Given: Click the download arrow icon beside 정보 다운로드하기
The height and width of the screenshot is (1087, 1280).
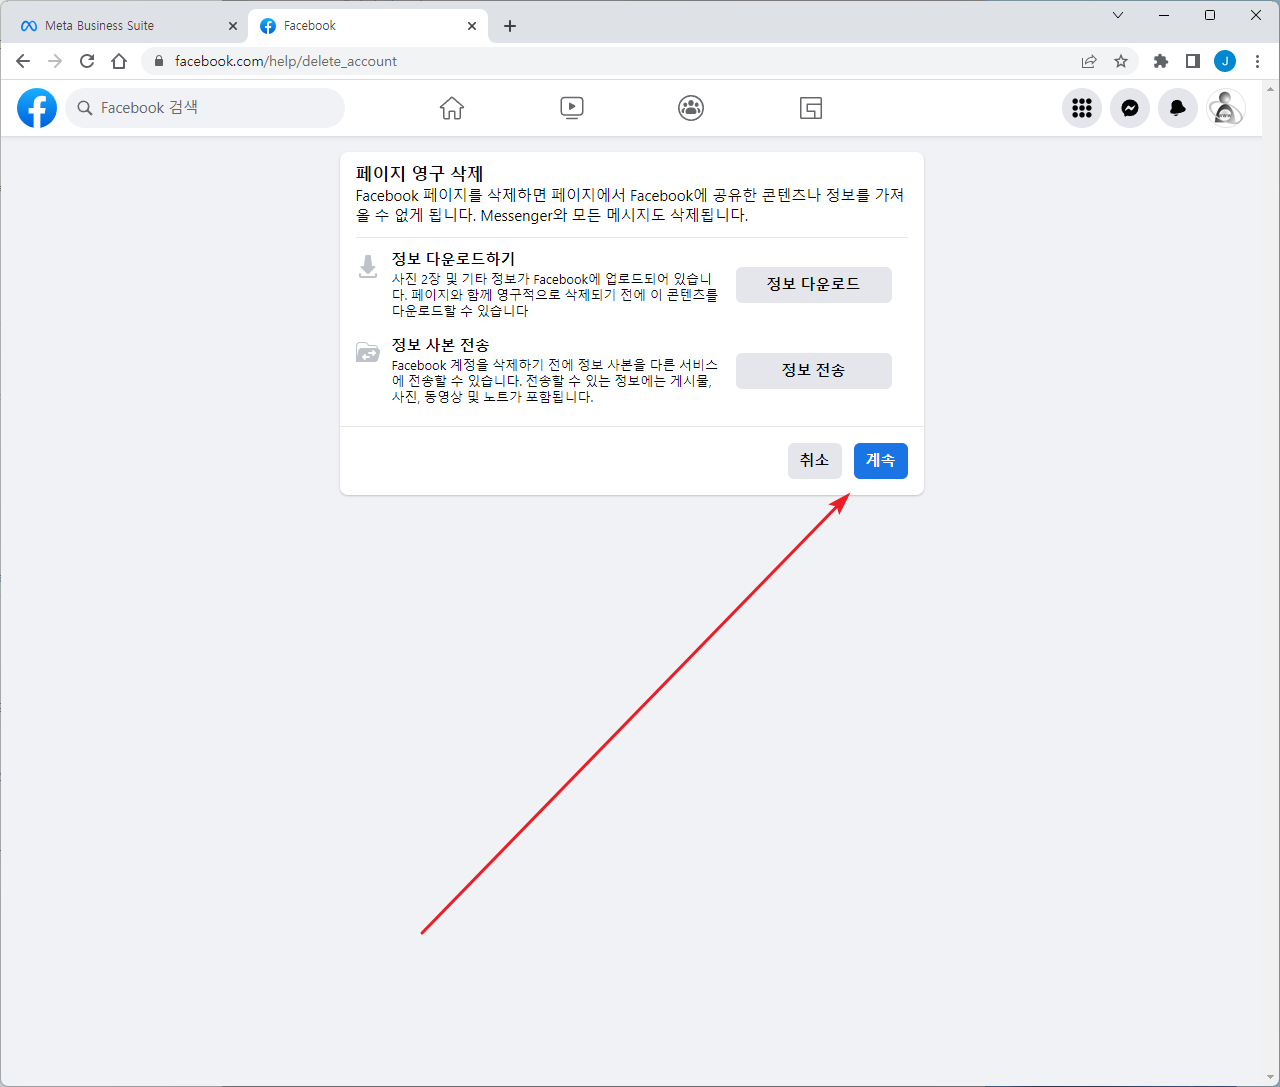Looking at the screenshot, I should (368, 266).
